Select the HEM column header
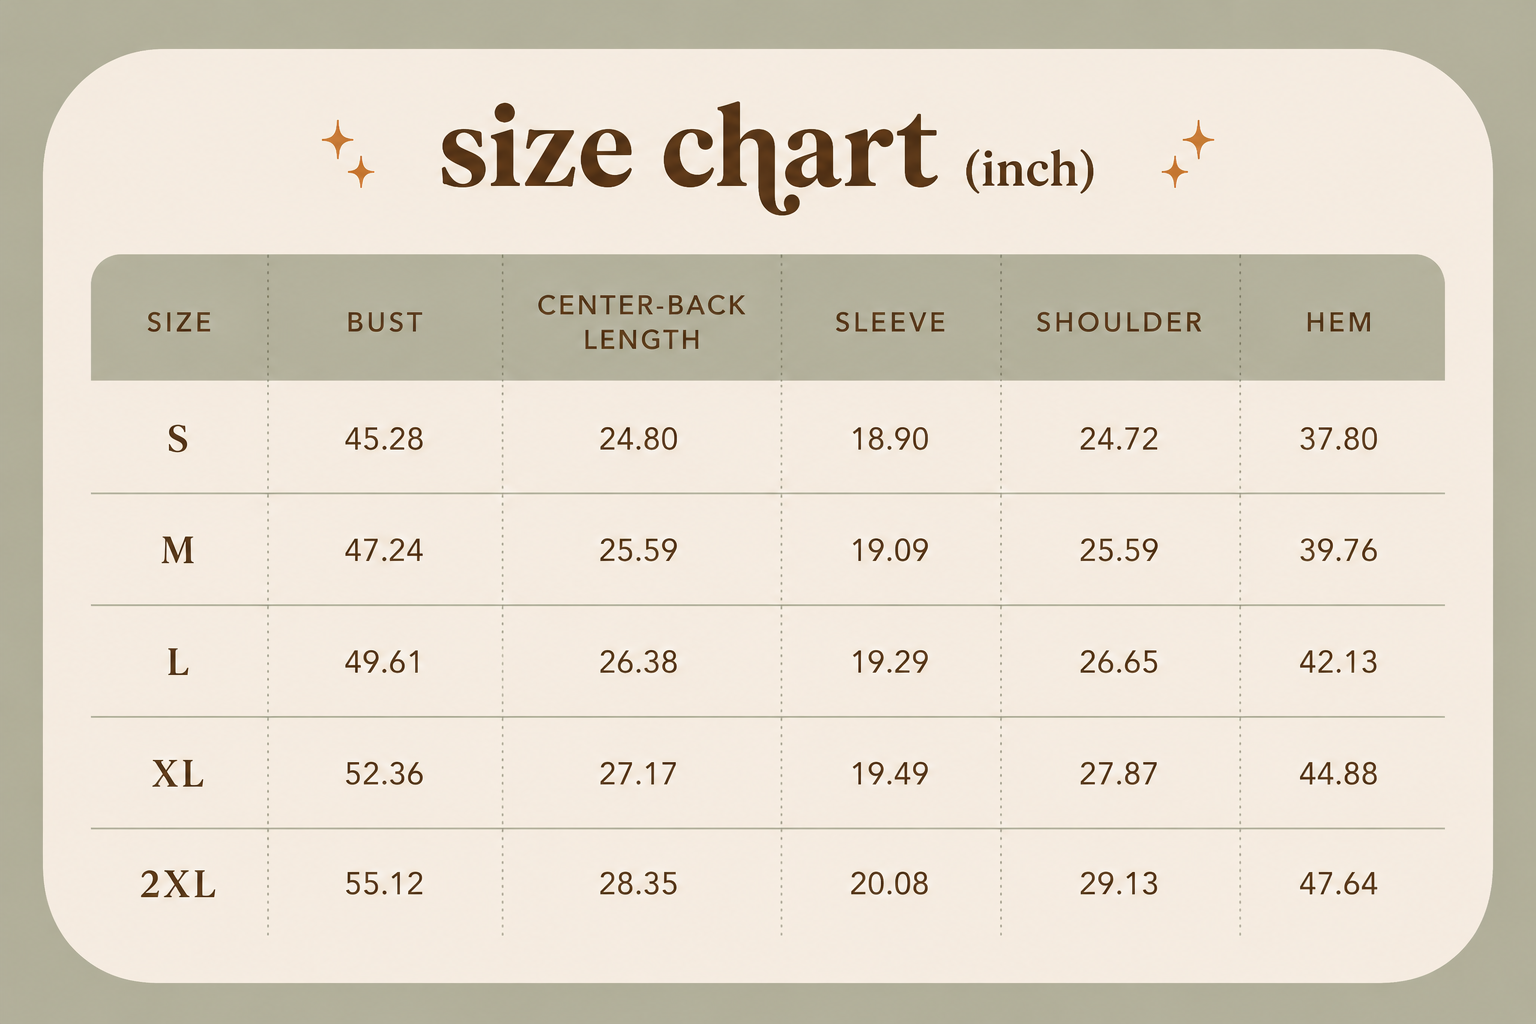The image size is (1536, 1024). [x=1339, y=322]
